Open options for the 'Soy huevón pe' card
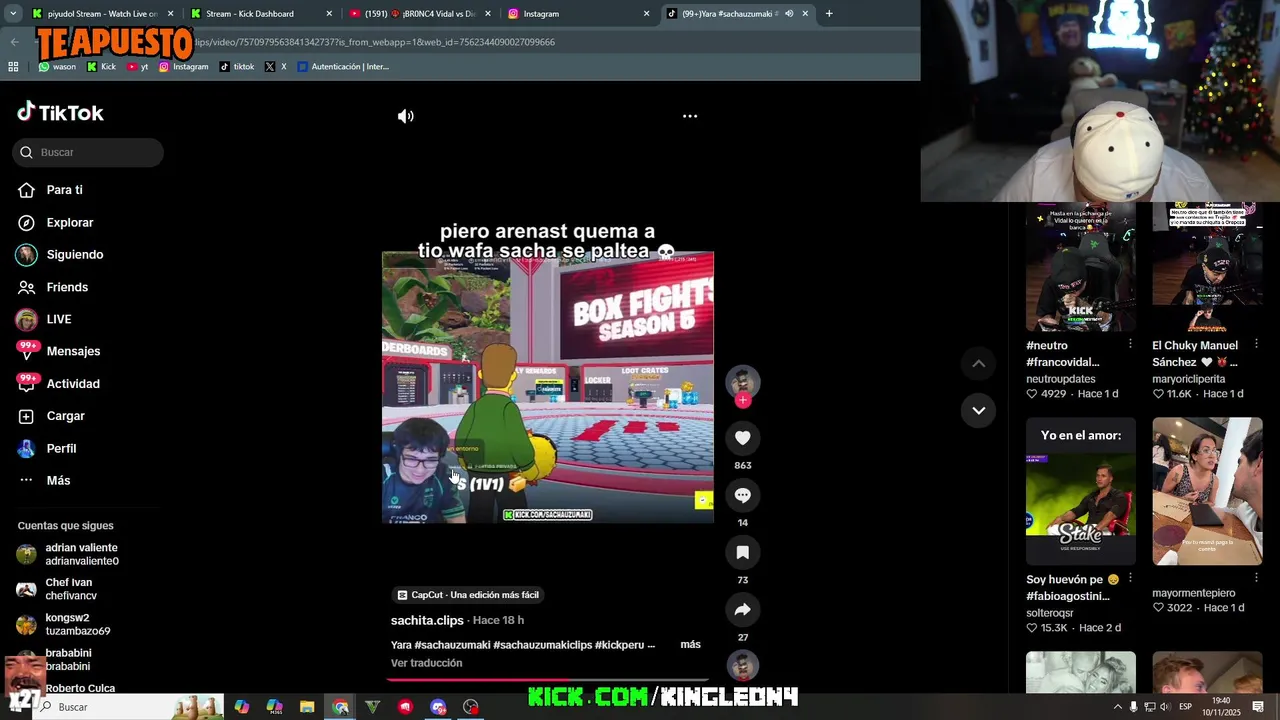This screenshot has height=720, width=1280. 1130,578
